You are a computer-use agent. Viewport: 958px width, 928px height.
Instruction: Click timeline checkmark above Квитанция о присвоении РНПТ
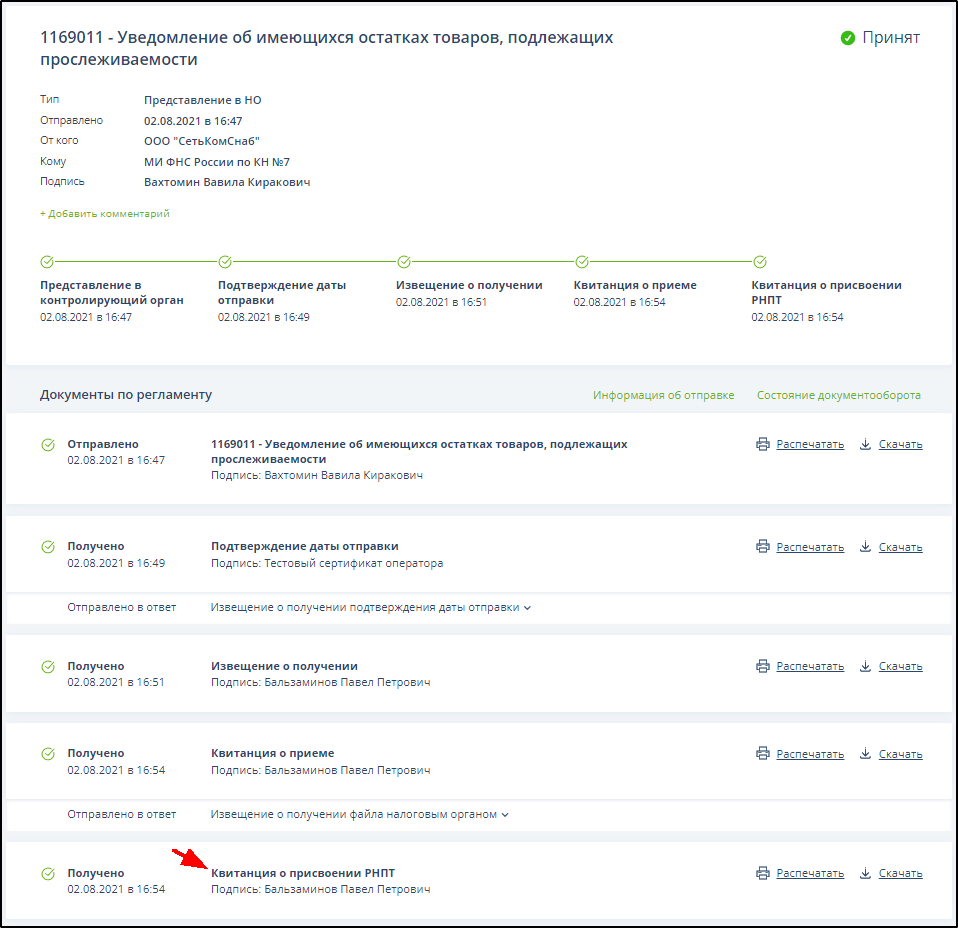click(x=759, y=262)
